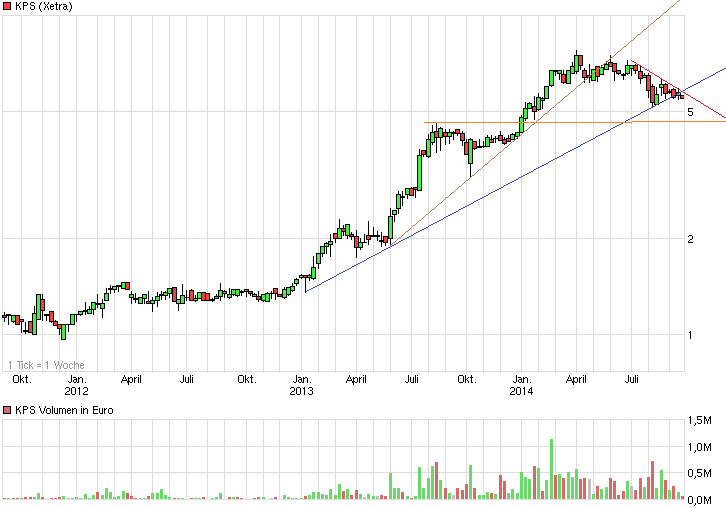
Task: Select the 'KPS Volumen in Euro' legend text
Action: coord(64,411)
